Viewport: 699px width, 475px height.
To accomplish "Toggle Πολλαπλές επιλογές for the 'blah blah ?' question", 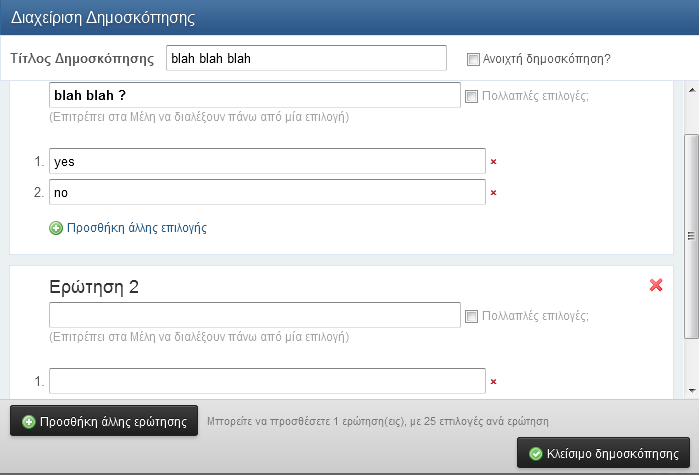I will click(x=471, y=96).
